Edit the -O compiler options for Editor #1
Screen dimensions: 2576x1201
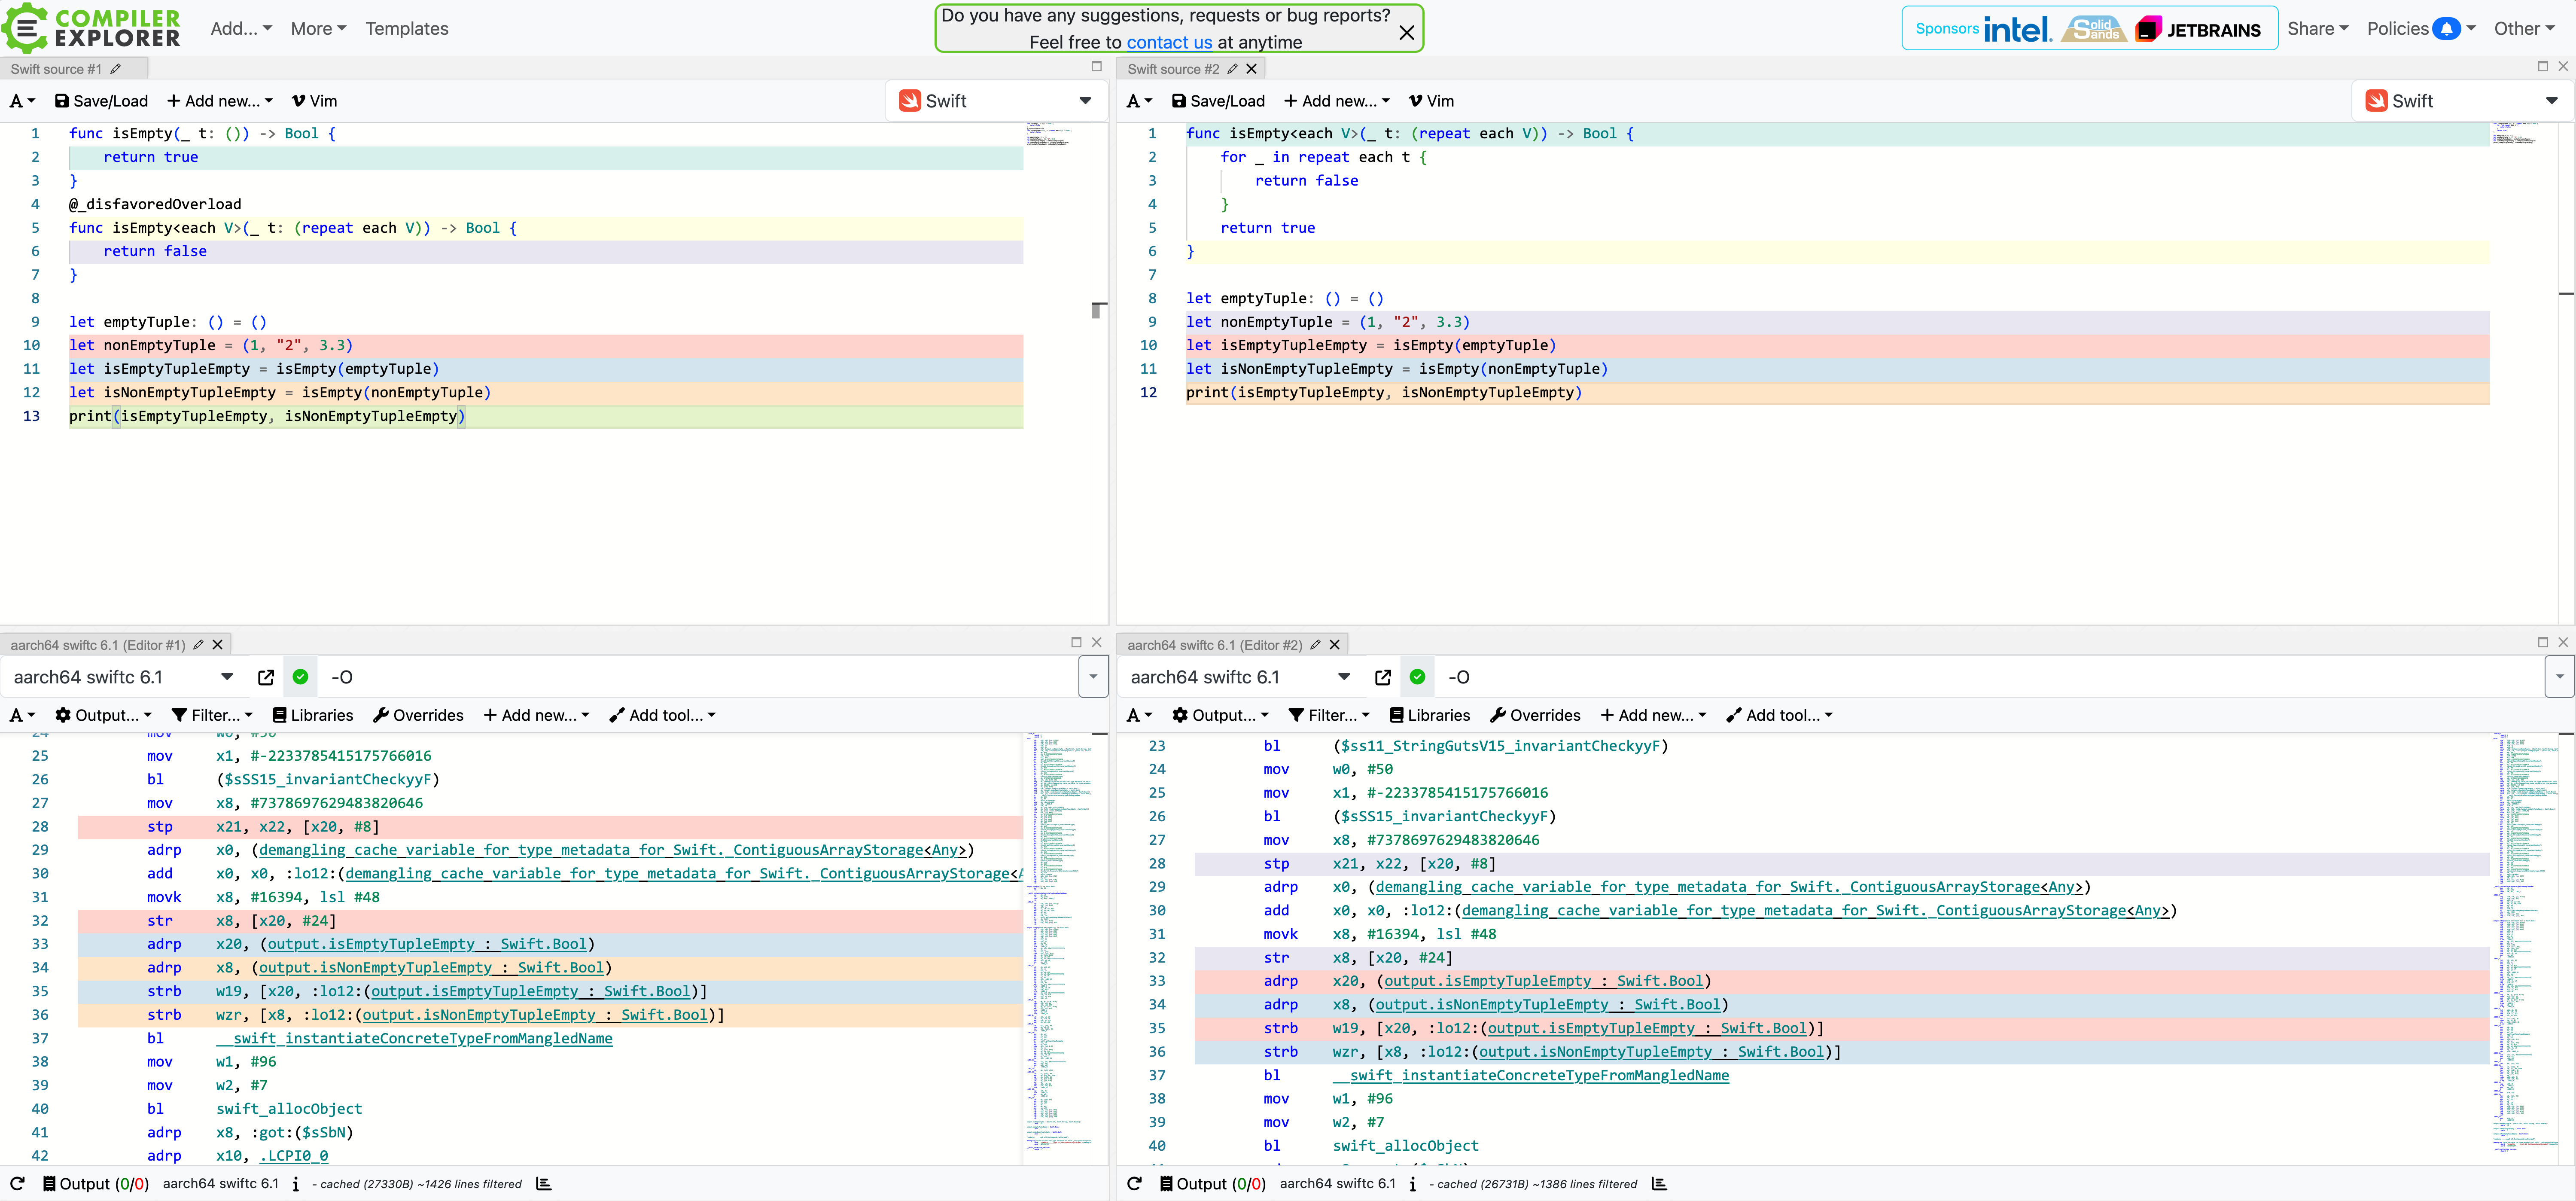tap(697, 677)
